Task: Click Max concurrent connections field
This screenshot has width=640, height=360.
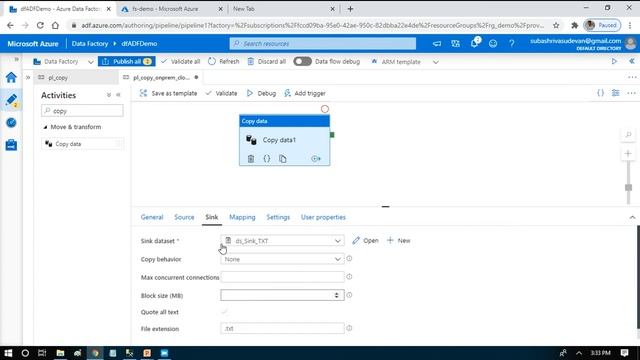Action: 282,277
